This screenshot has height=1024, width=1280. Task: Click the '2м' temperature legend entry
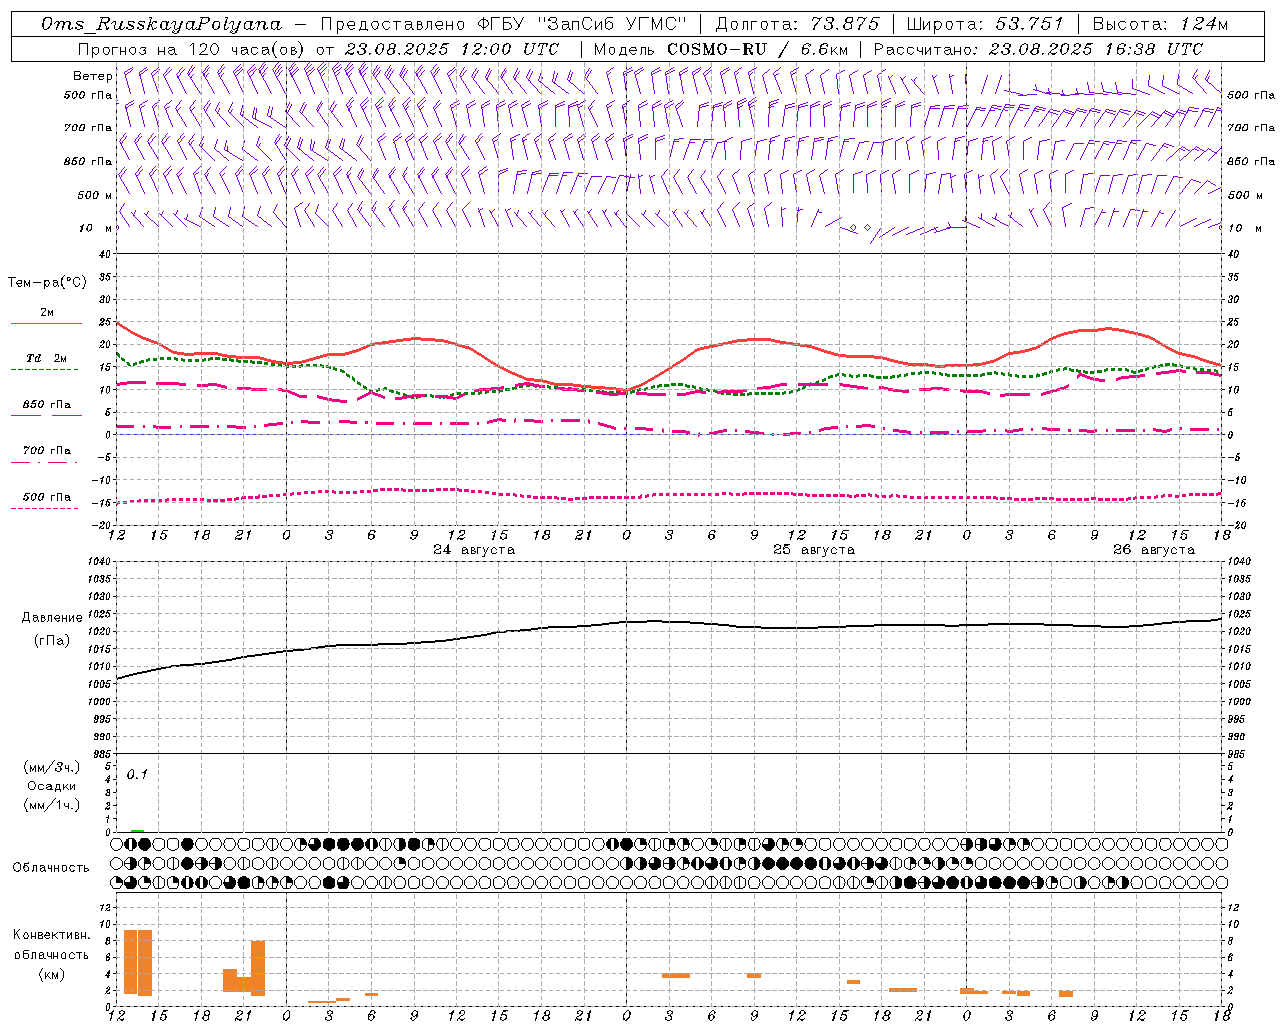tap(47, 312)
